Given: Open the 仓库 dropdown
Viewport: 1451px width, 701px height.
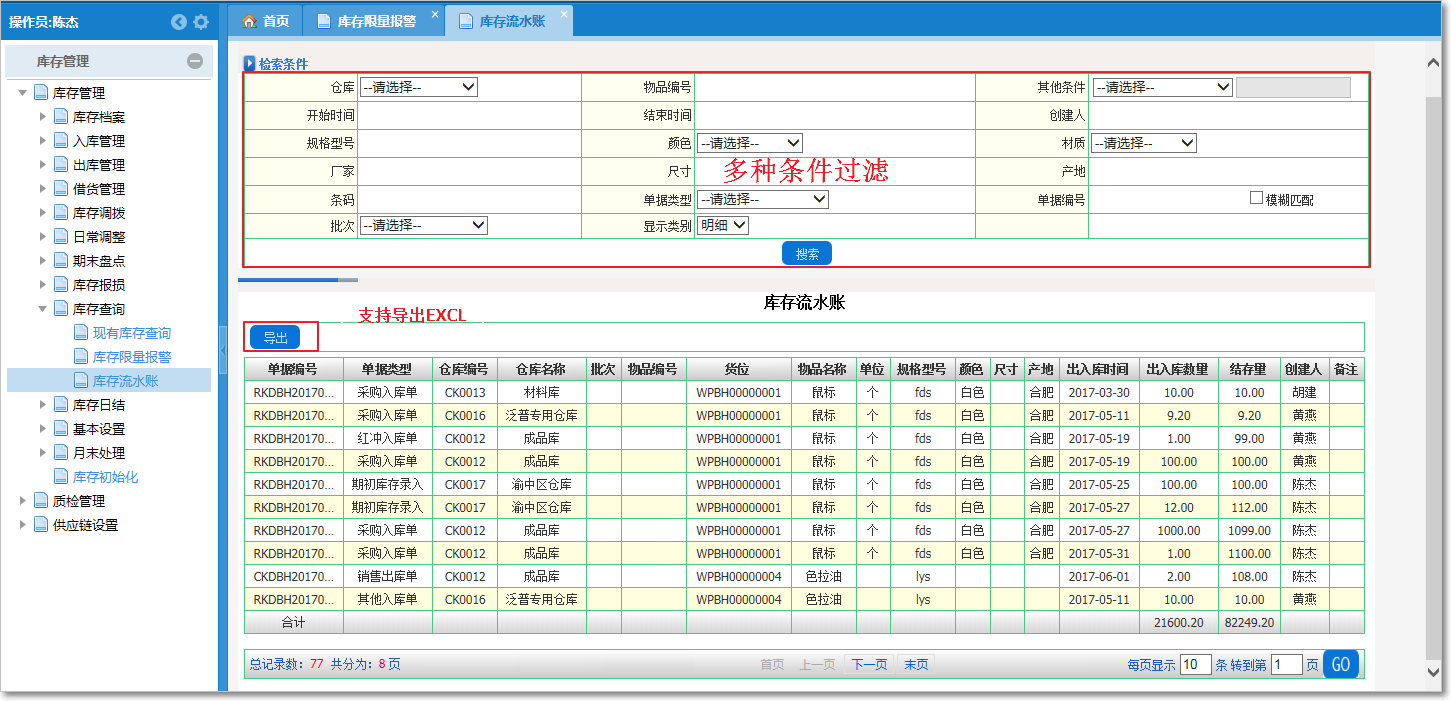Looking at the screenshot, I should 418,87.
